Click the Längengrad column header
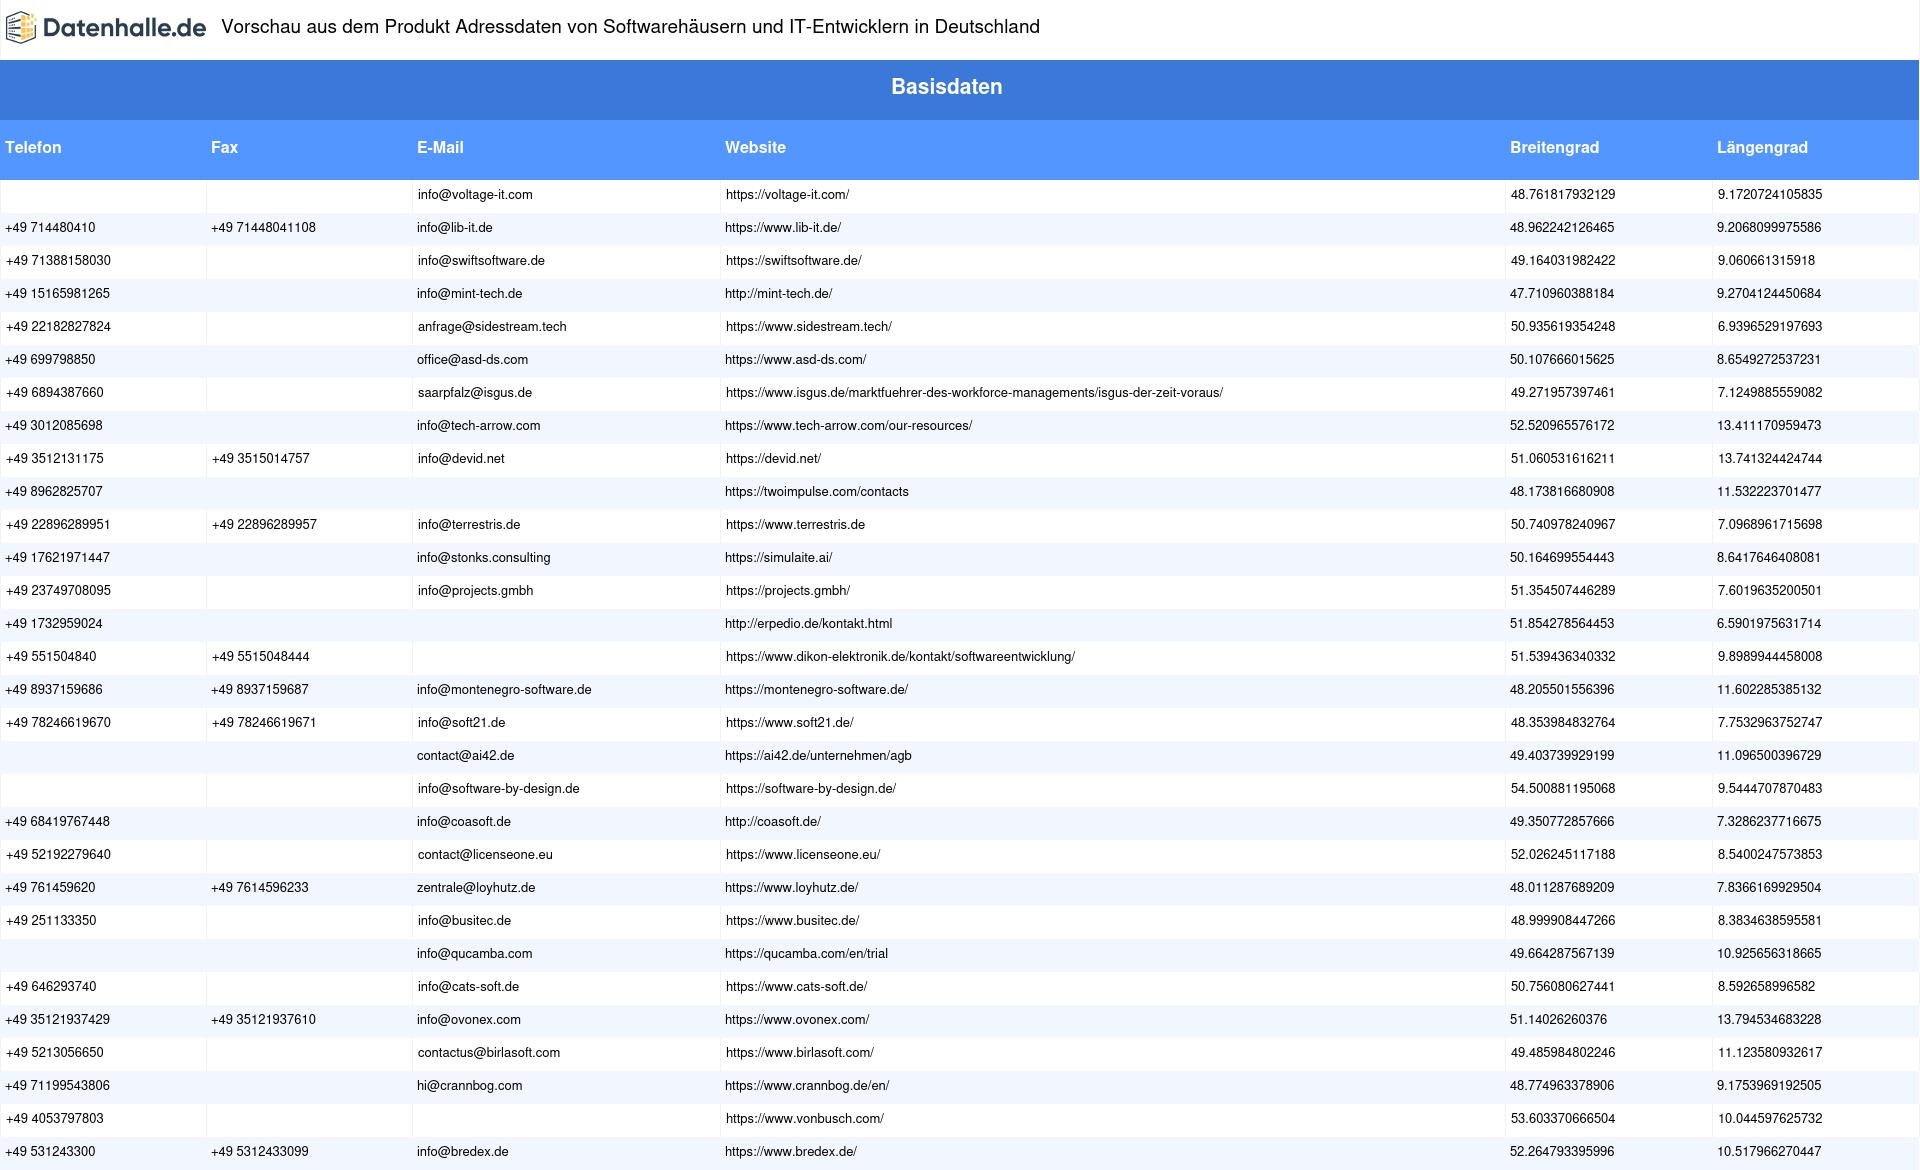The height and width of the screenshot is (1170, 1920). pos(1762,147)
